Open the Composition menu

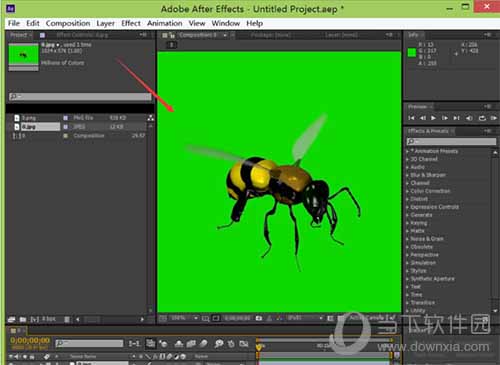pyautogui.click(x=68, y=23)
